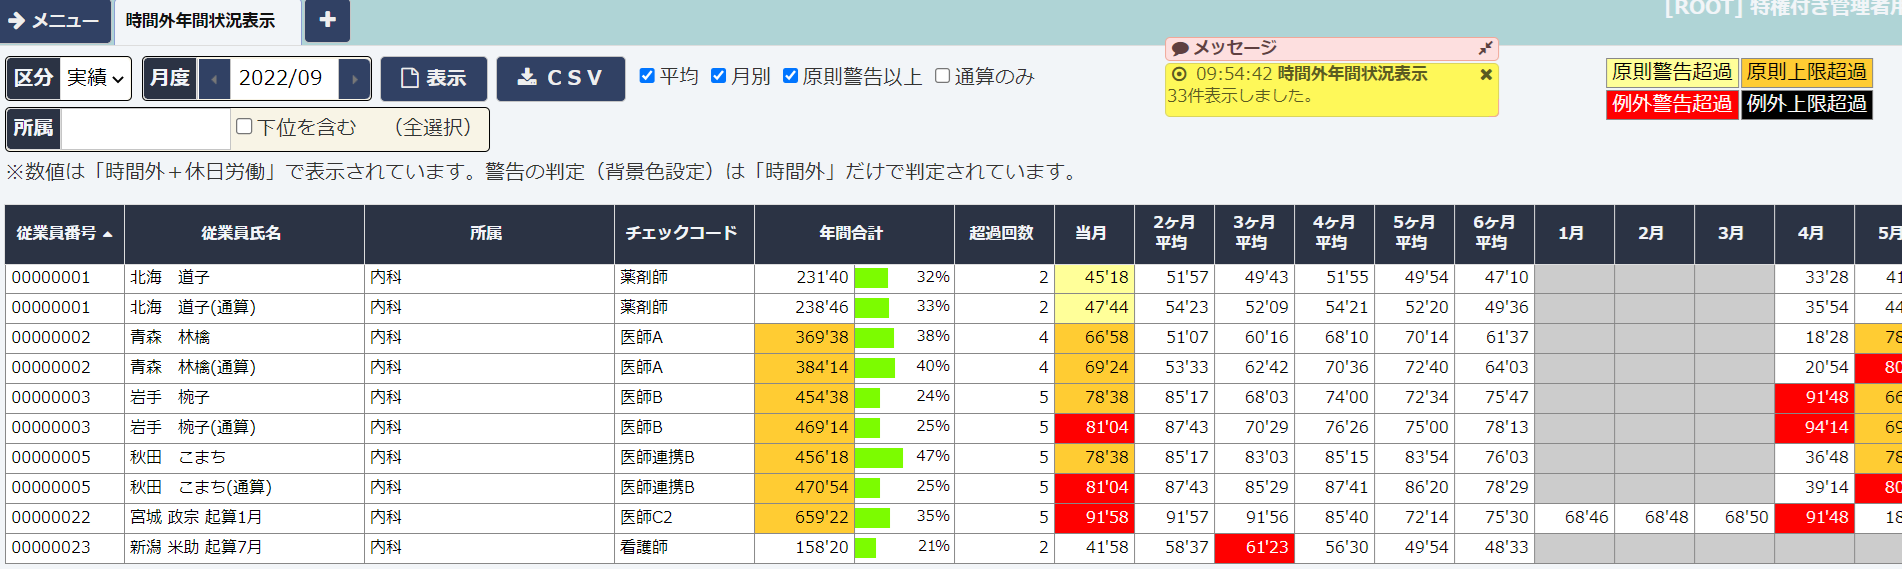1902x570 pixels.
Task: Toggle the 平均 checkbox
Action: tap(647, 76)
